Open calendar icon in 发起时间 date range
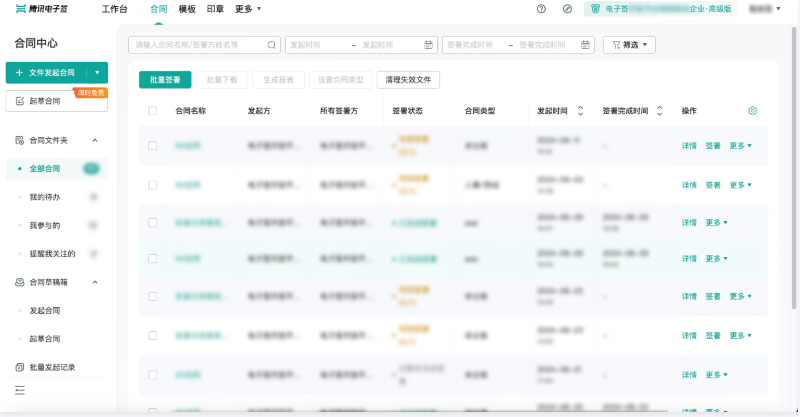 (429, 45)
